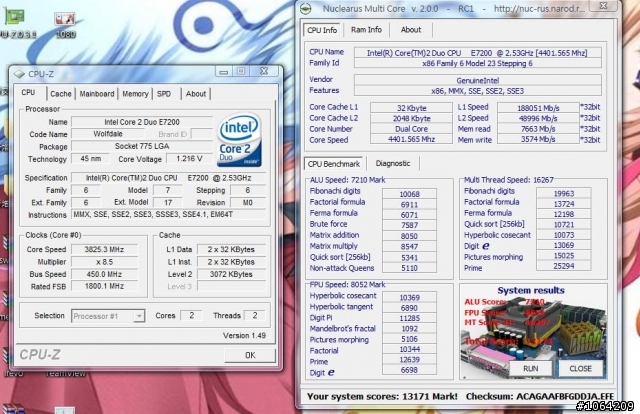The width and height of the screenshot is (640, 414).
Task: Click the Nuclearus title bar icon
Action: tap(306, 8)
